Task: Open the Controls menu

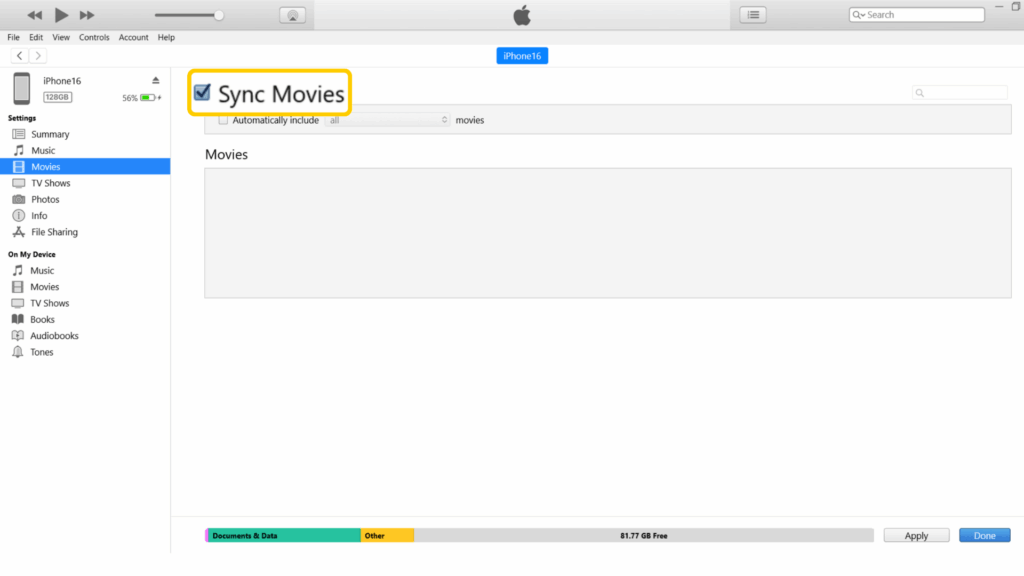Action: tap(94, 37)
